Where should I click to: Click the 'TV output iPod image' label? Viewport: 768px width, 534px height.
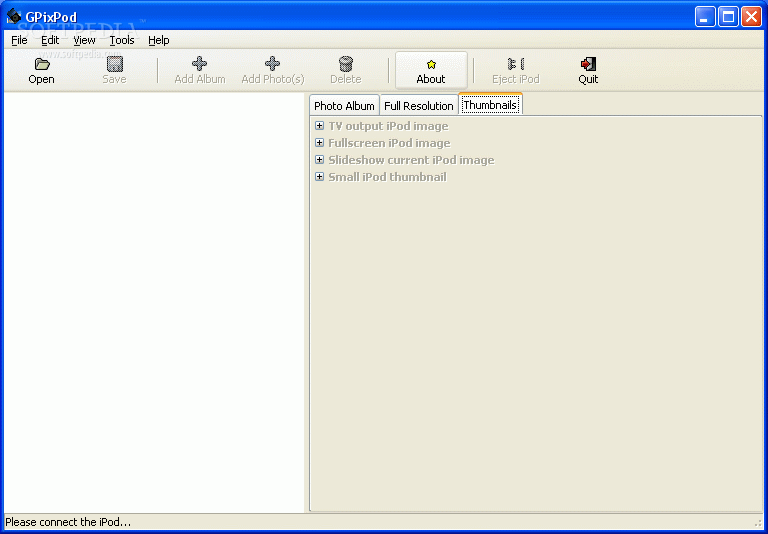[388, 126]
